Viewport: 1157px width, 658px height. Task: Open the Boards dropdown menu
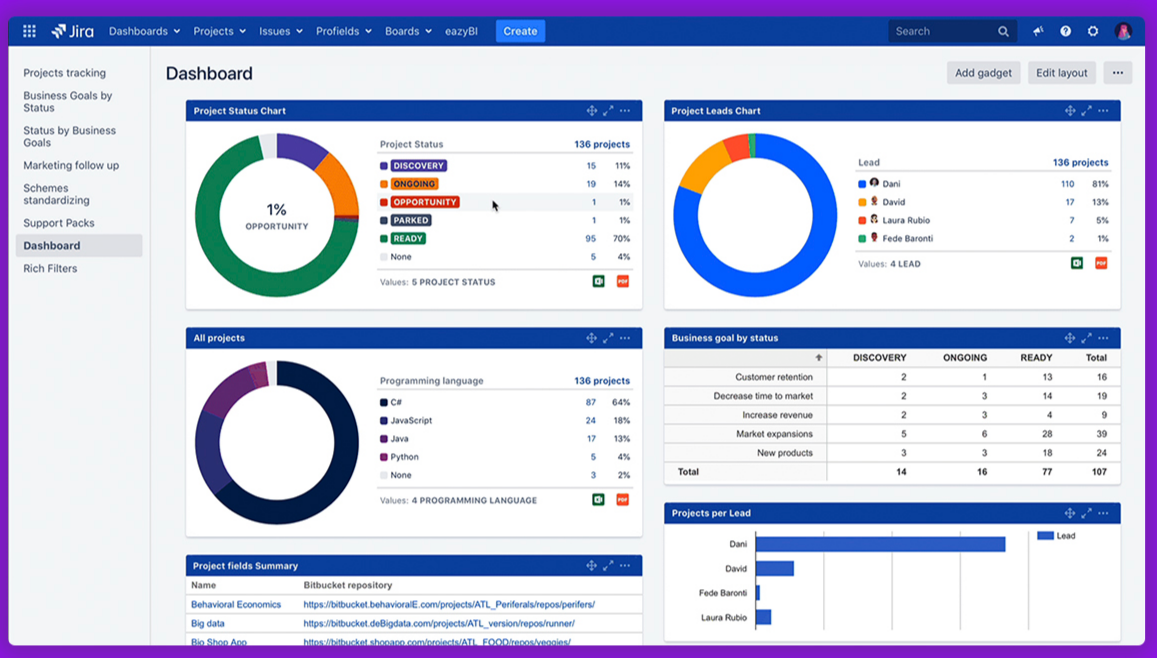408,31
